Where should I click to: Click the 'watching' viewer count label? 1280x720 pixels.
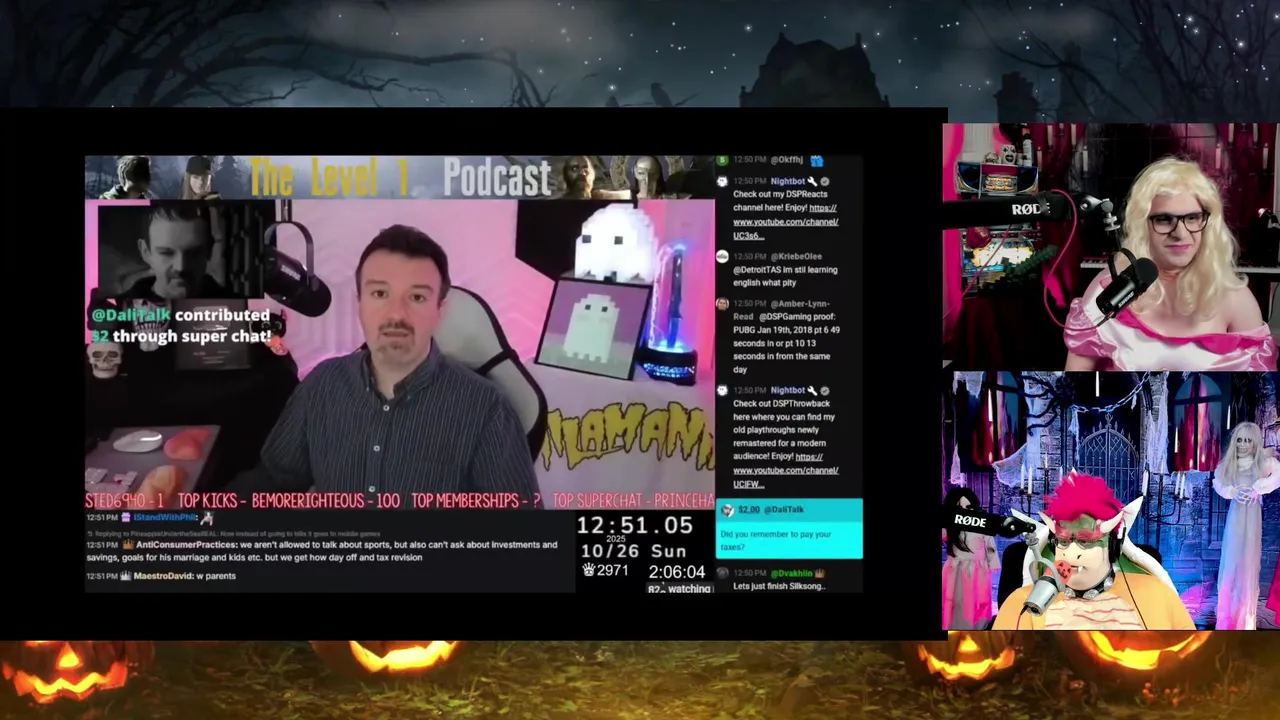tap(689, 589)
